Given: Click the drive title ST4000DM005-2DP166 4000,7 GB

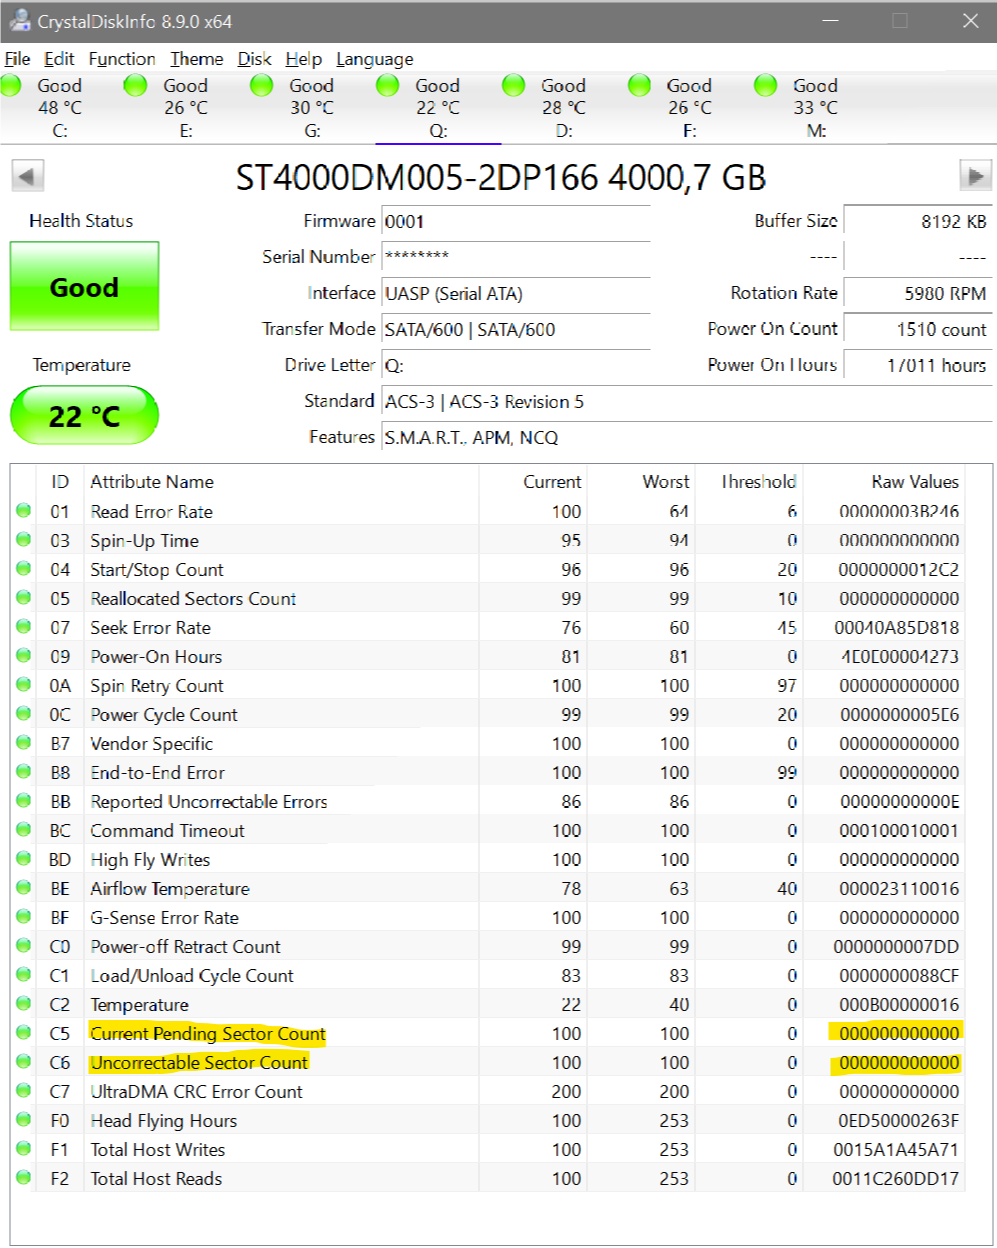Looking at the screenshot, I should tap(501, 177).
